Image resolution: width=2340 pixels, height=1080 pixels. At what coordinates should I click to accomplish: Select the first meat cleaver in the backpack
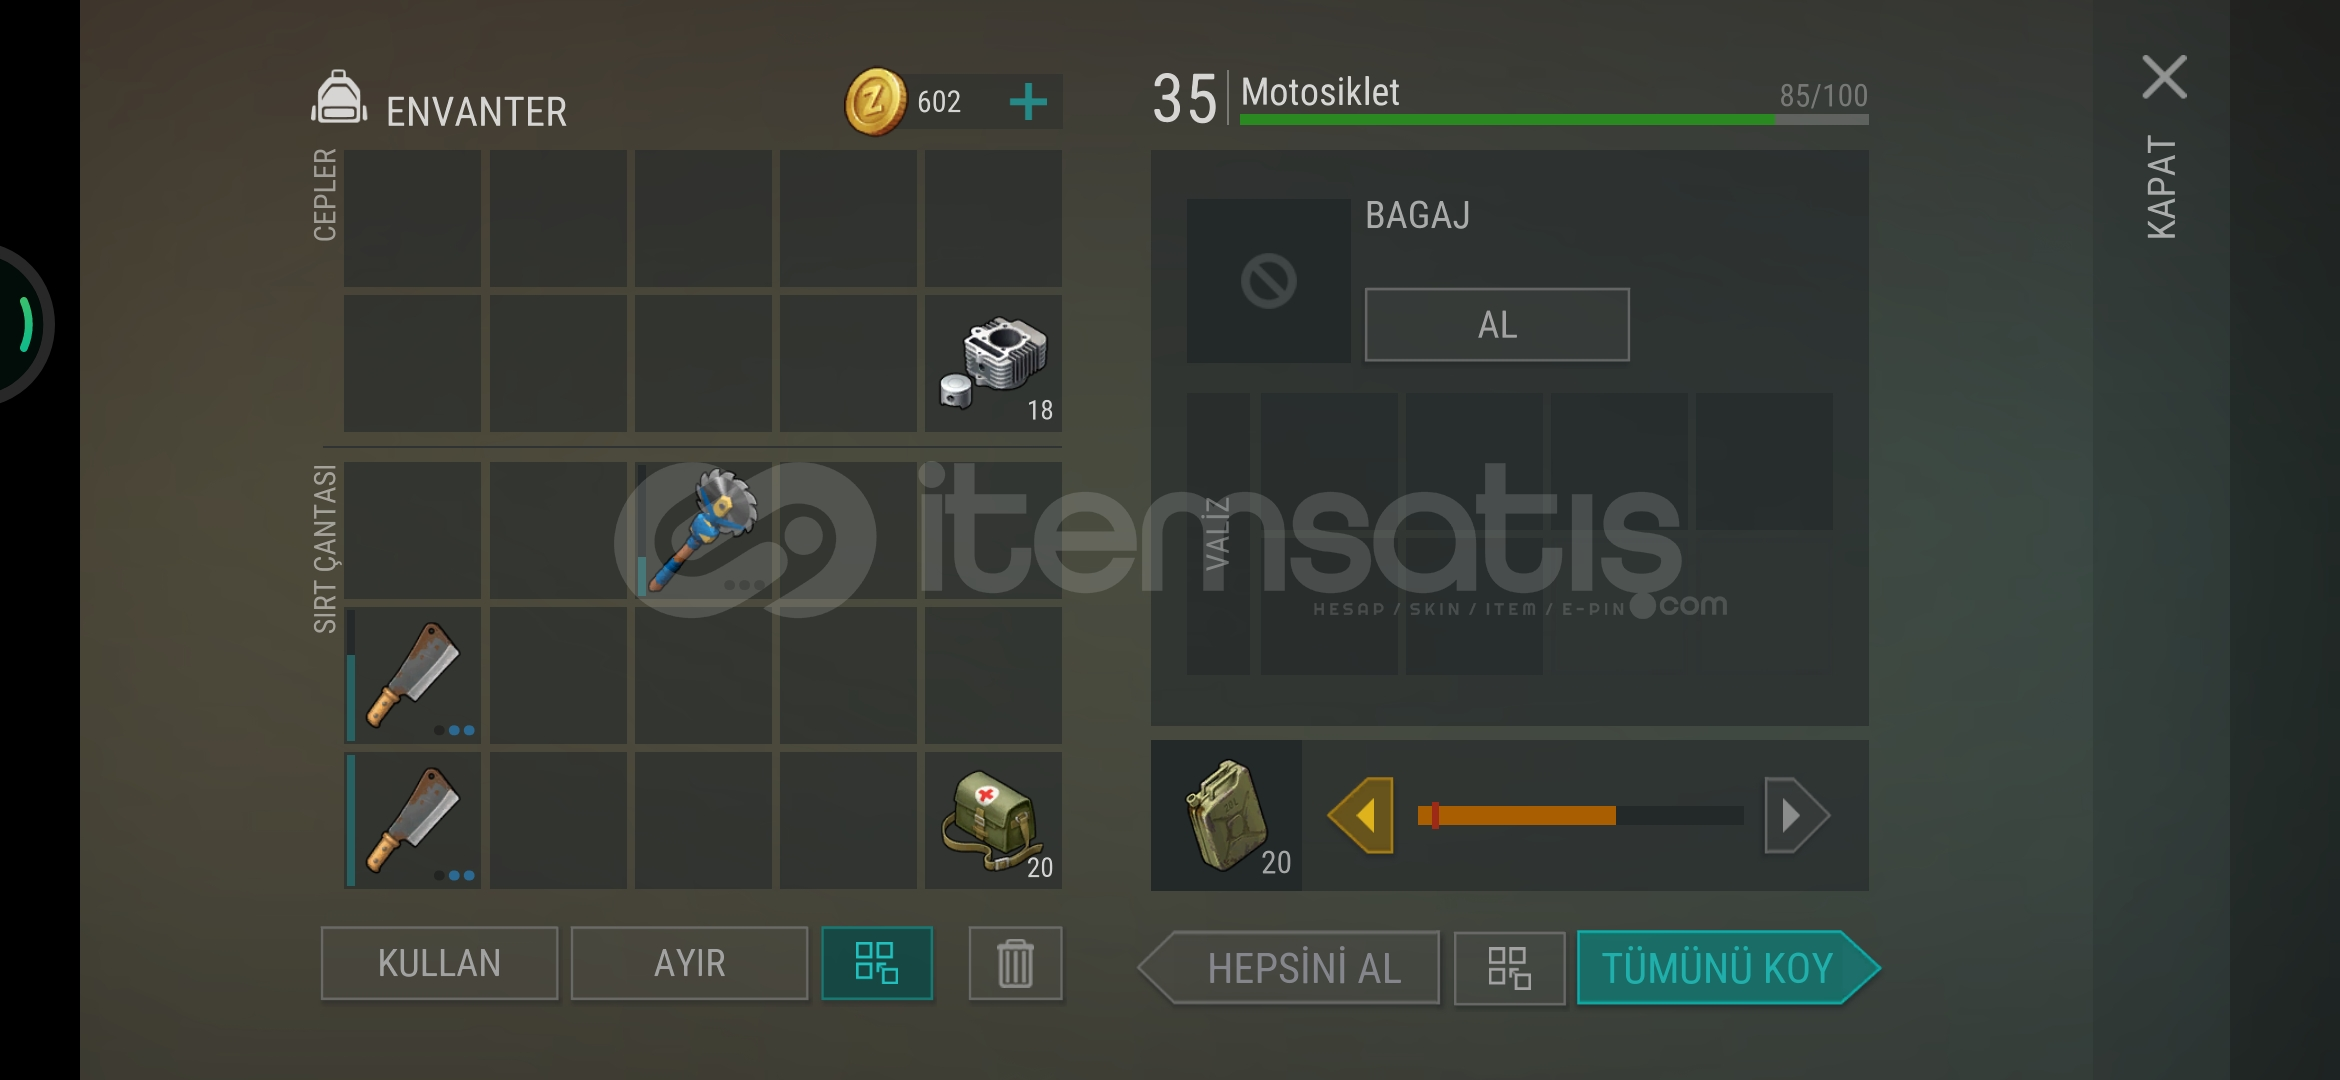(x=413, y=675)
